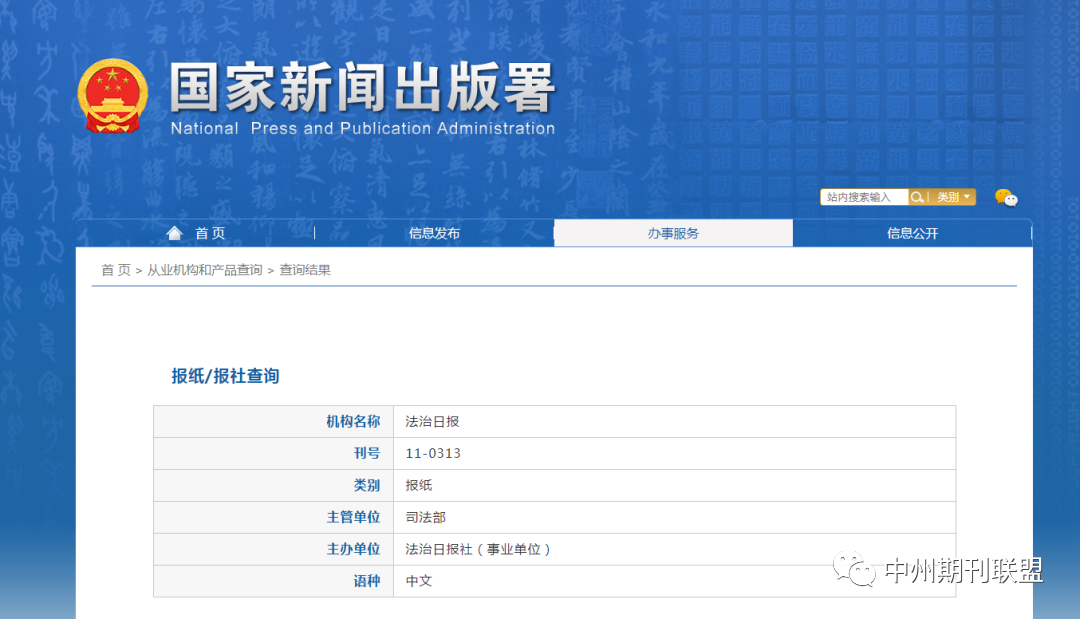The width and height of the screenshot is (1080, 619).
Task: Open the 信息公开 navigation tab
Action: click(x=912, y=233)
